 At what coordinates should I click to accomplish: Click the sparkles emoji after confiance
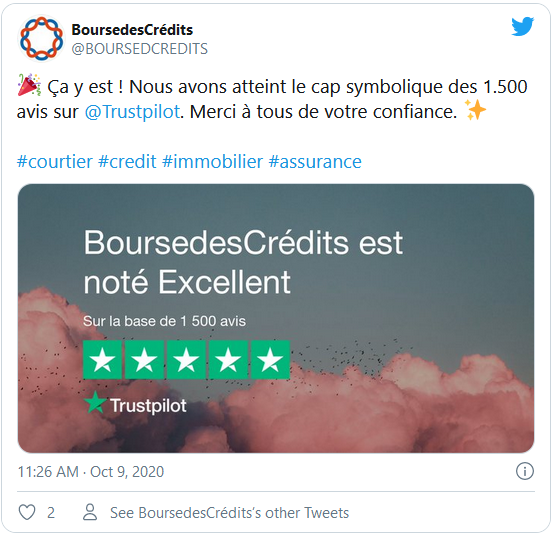(475, 110)
